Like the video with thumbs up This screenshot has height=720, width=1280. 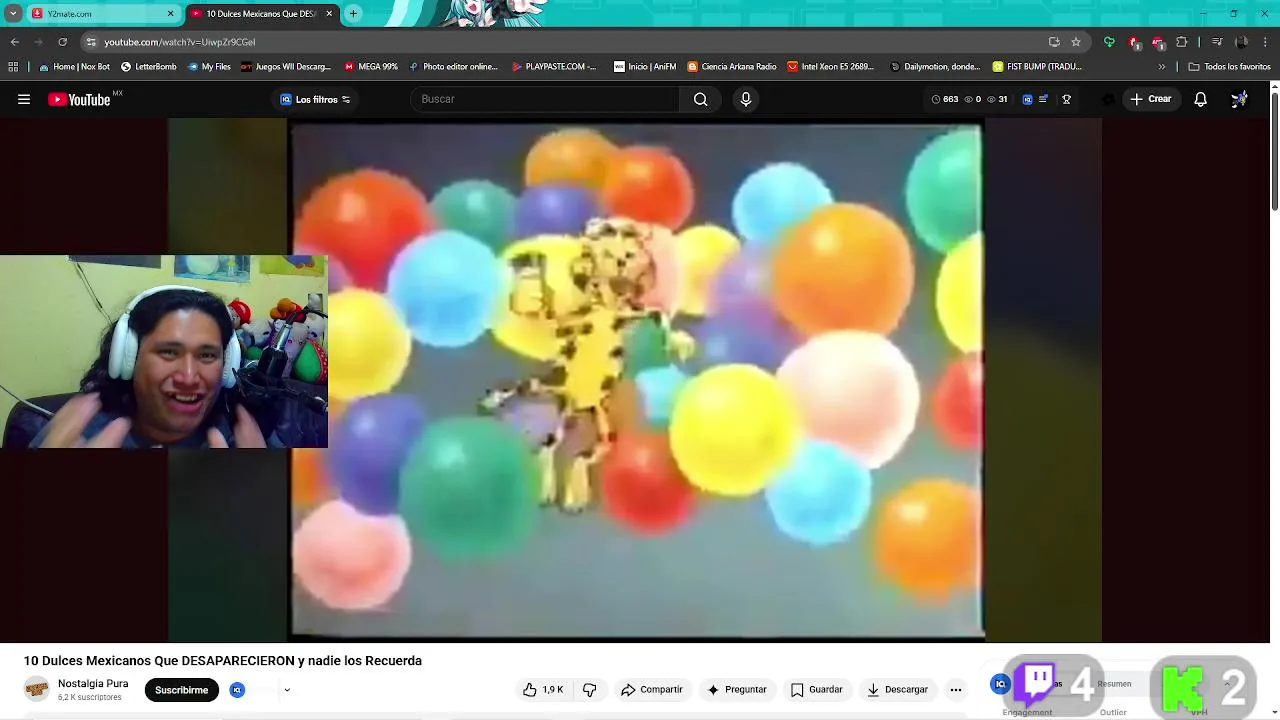click(543, 689)
